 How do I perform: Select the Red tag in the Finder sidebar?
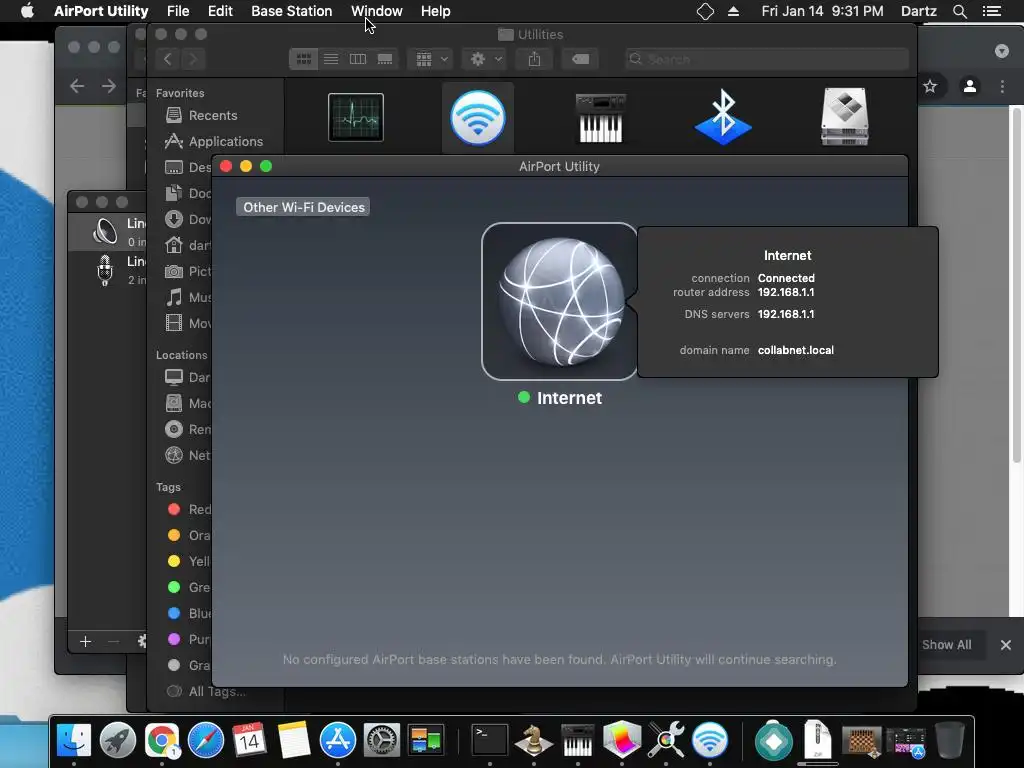coord(189,509)
